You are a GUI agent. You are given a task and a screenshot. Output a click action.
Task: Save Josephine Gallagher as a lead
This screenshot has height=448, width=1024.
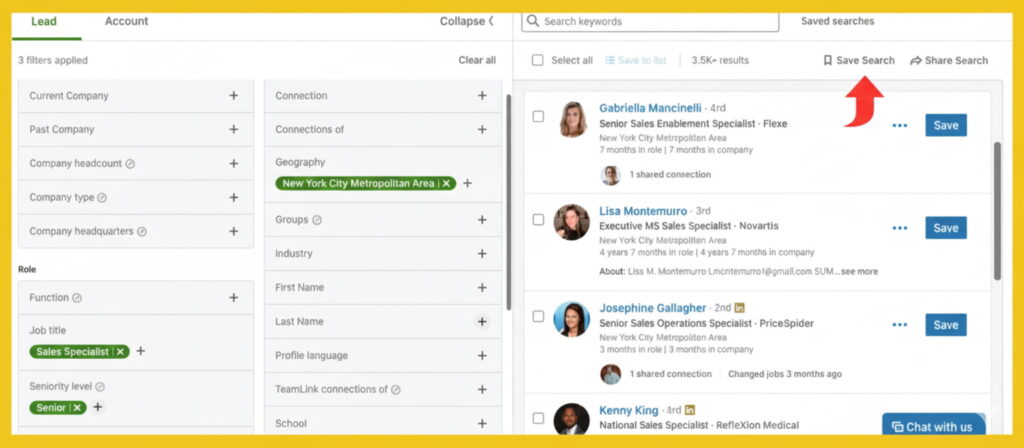tap(945, 325)
